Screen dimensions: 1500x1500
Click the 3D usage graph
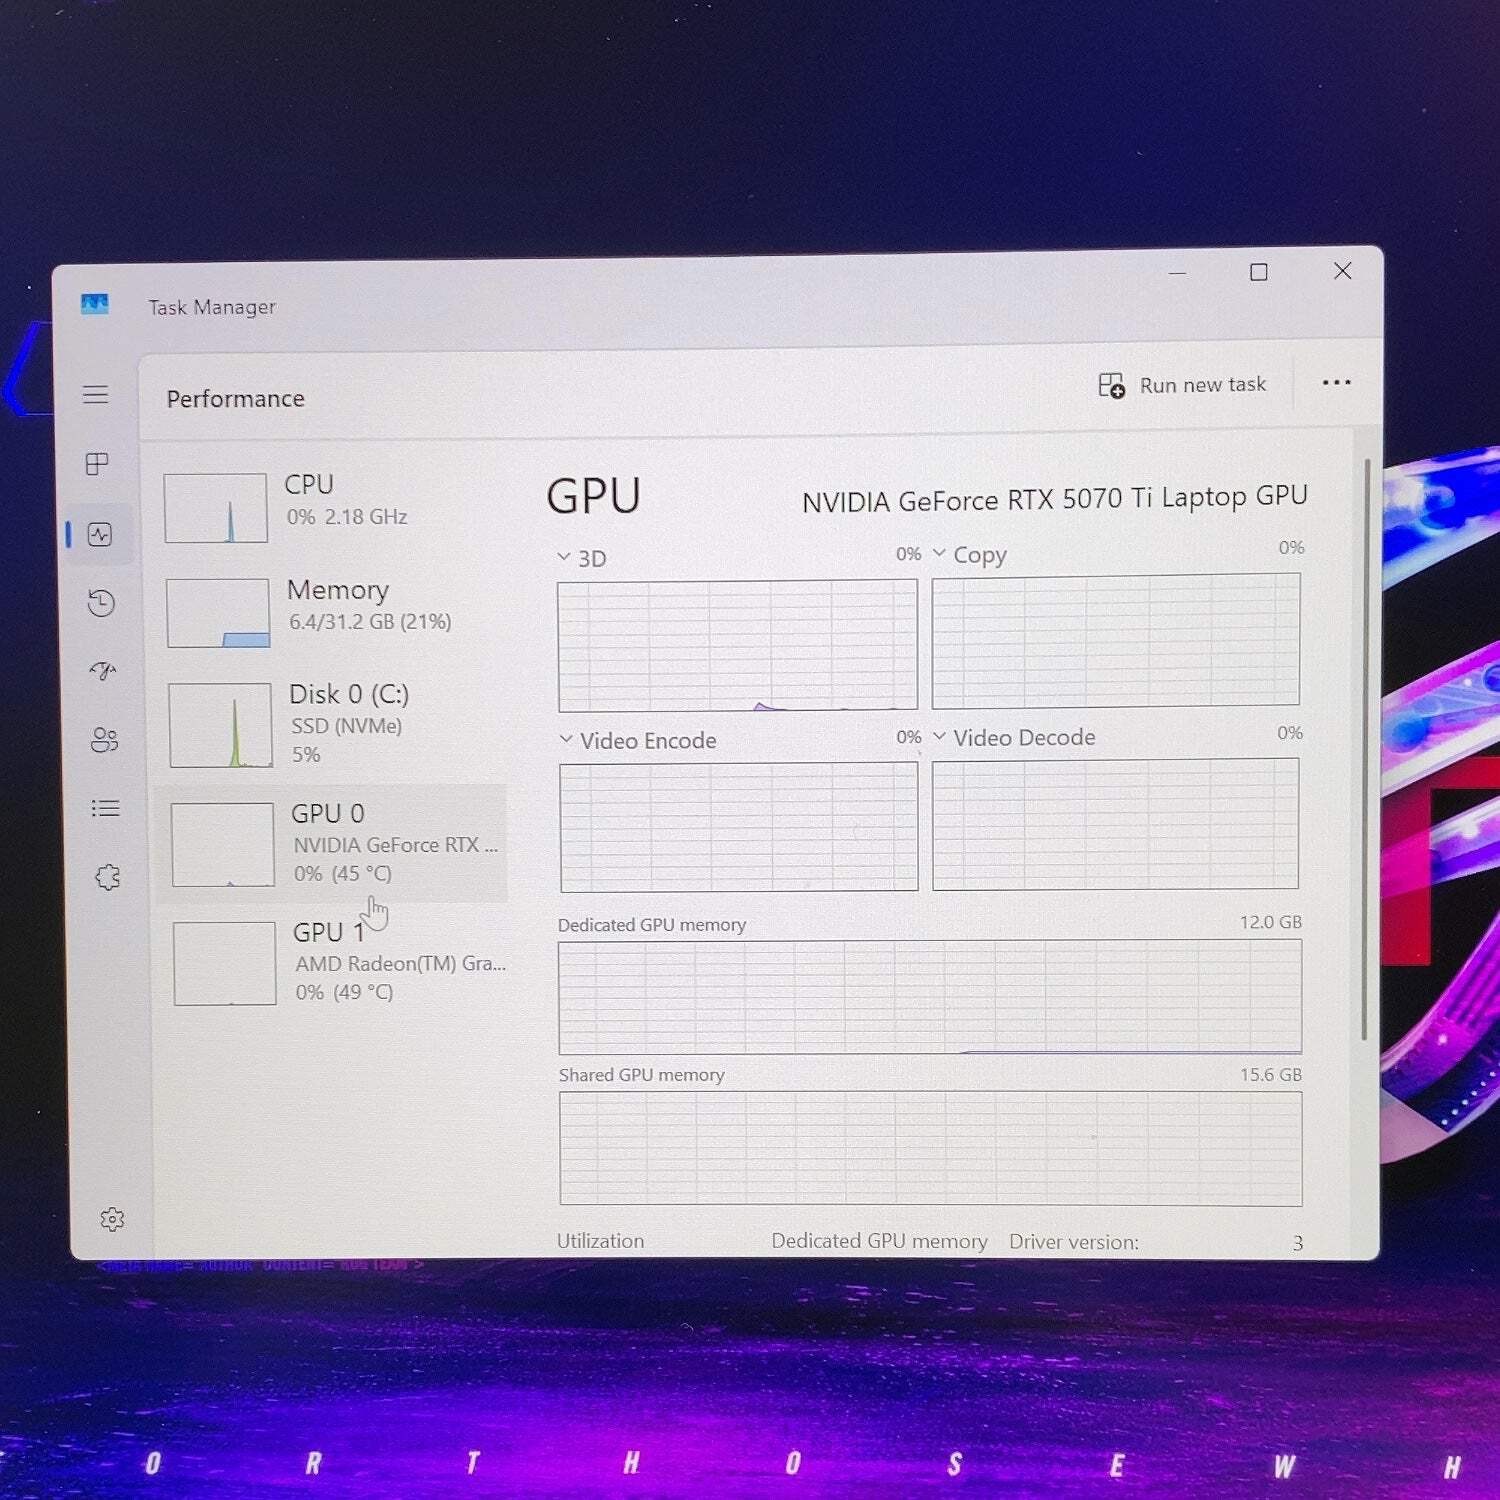pyautogui.click(x=738, y=645)
